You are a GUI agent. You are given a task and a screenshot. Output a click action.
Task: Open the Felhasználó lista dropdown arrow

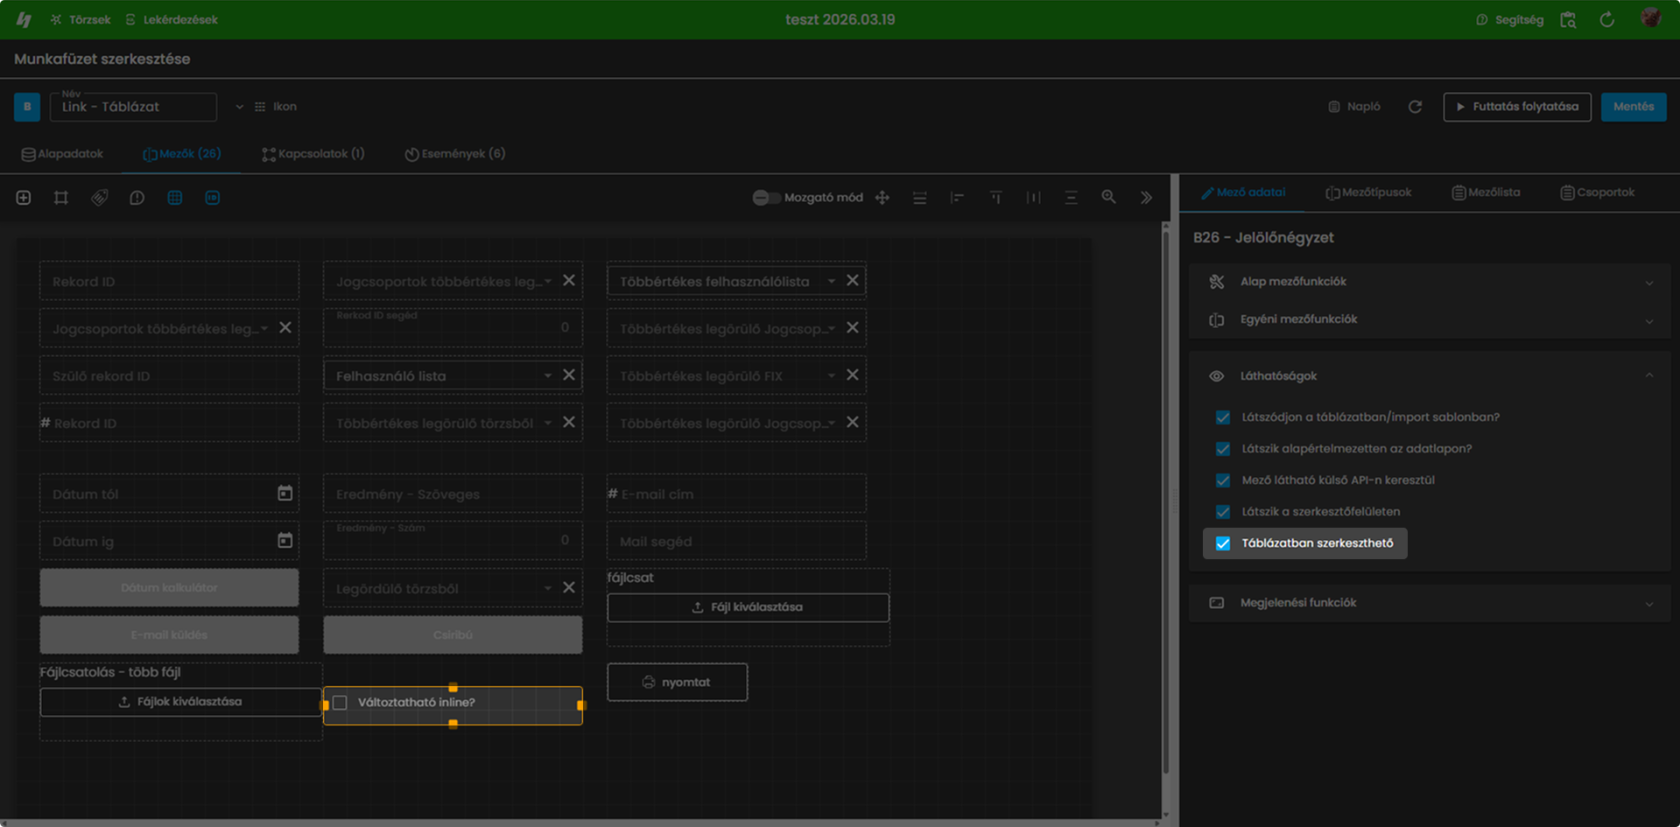[548, 376]
